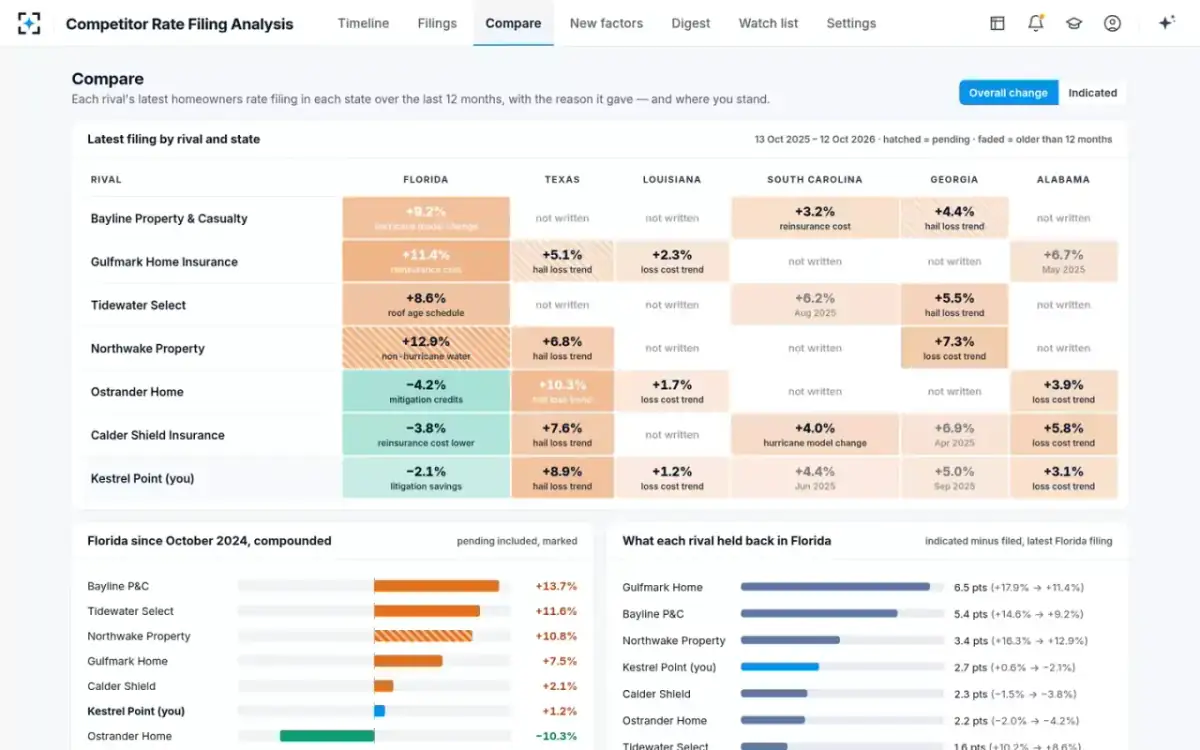Open the +2.3% loss cost trend cell
This screenshot has height=750, width=1200.
point(672,262)
